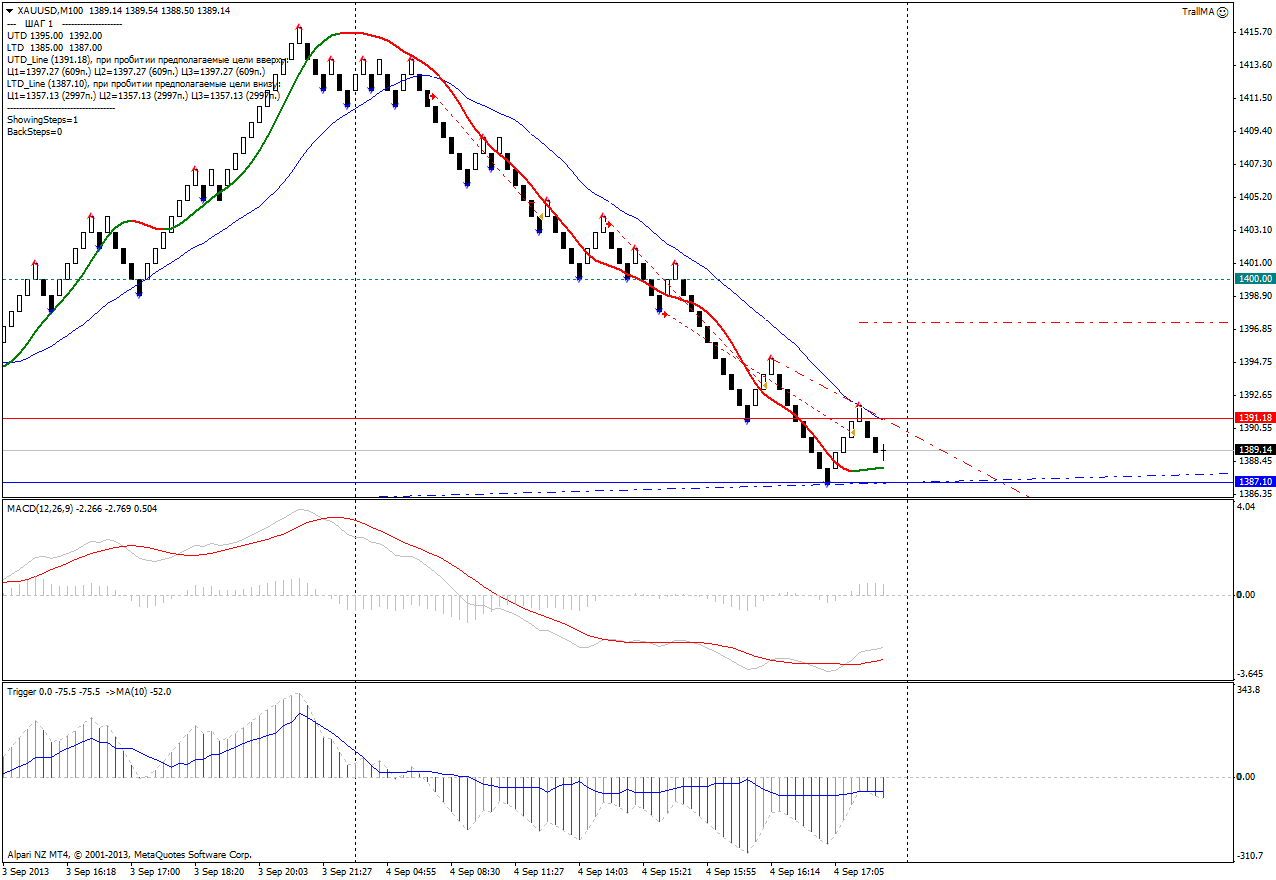Click the 1392.65 price scale value

click(x=1254, y=395)
